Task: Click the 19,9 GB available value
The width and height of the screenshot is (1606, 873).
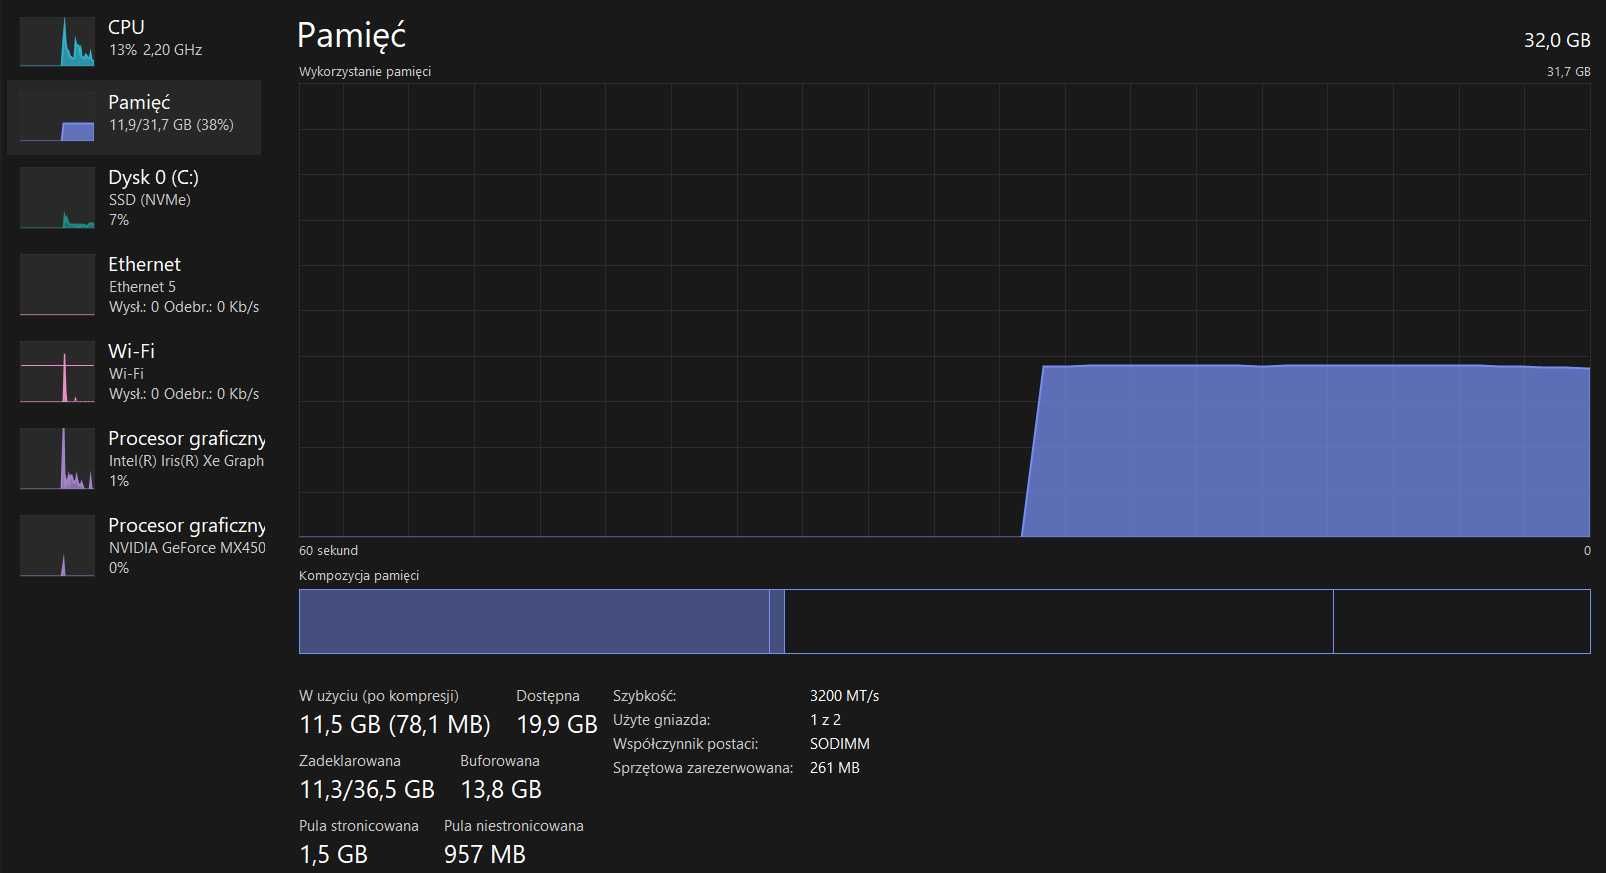Action: [557, 725]
